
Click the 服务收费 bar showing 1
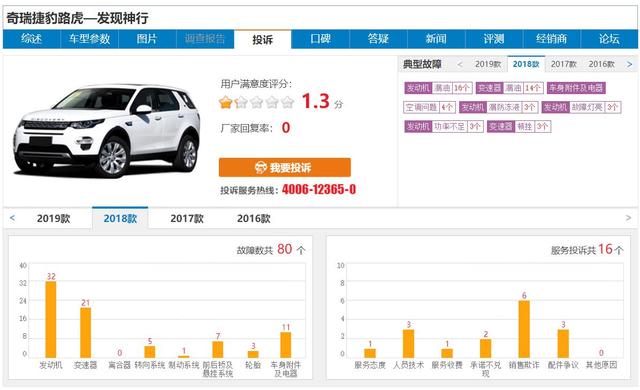(447, 353)
